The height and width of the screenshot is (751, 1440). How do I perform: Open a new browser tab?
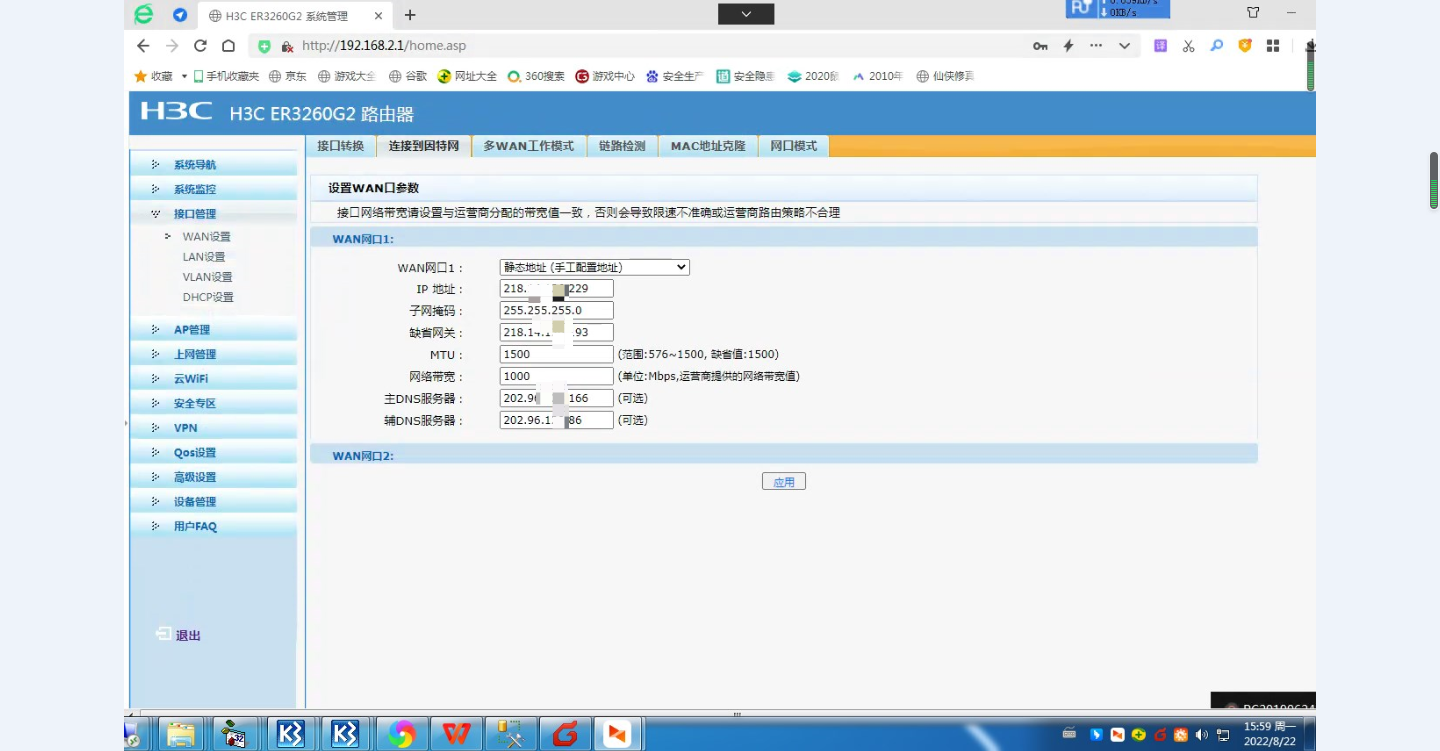tap(410, 15)
